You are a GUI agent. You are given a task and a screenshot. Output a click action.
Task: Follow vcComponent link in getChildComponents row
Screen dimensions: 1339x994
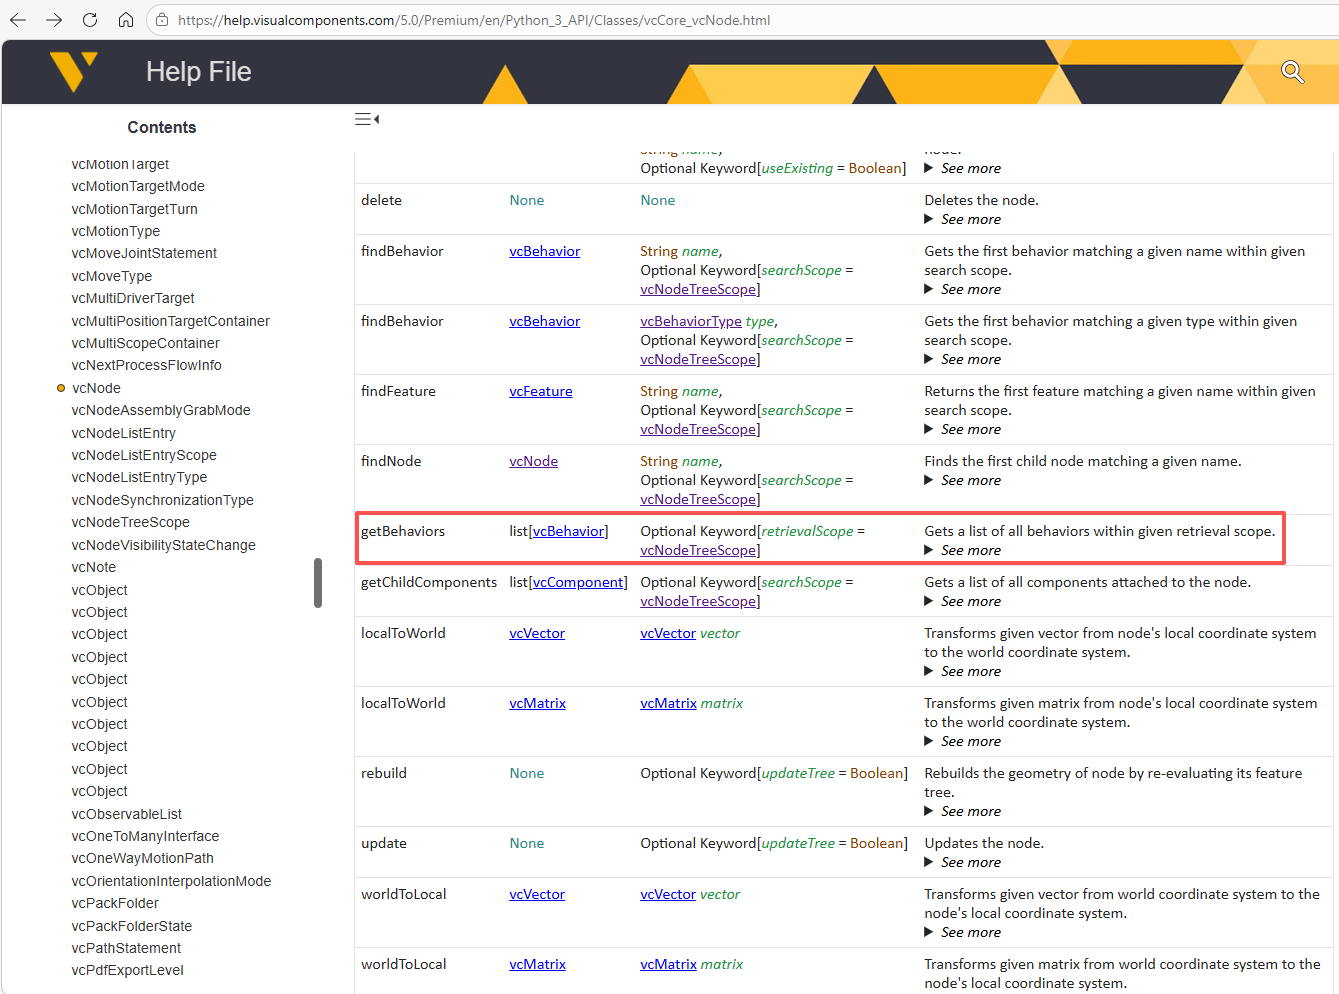(579, 582)
